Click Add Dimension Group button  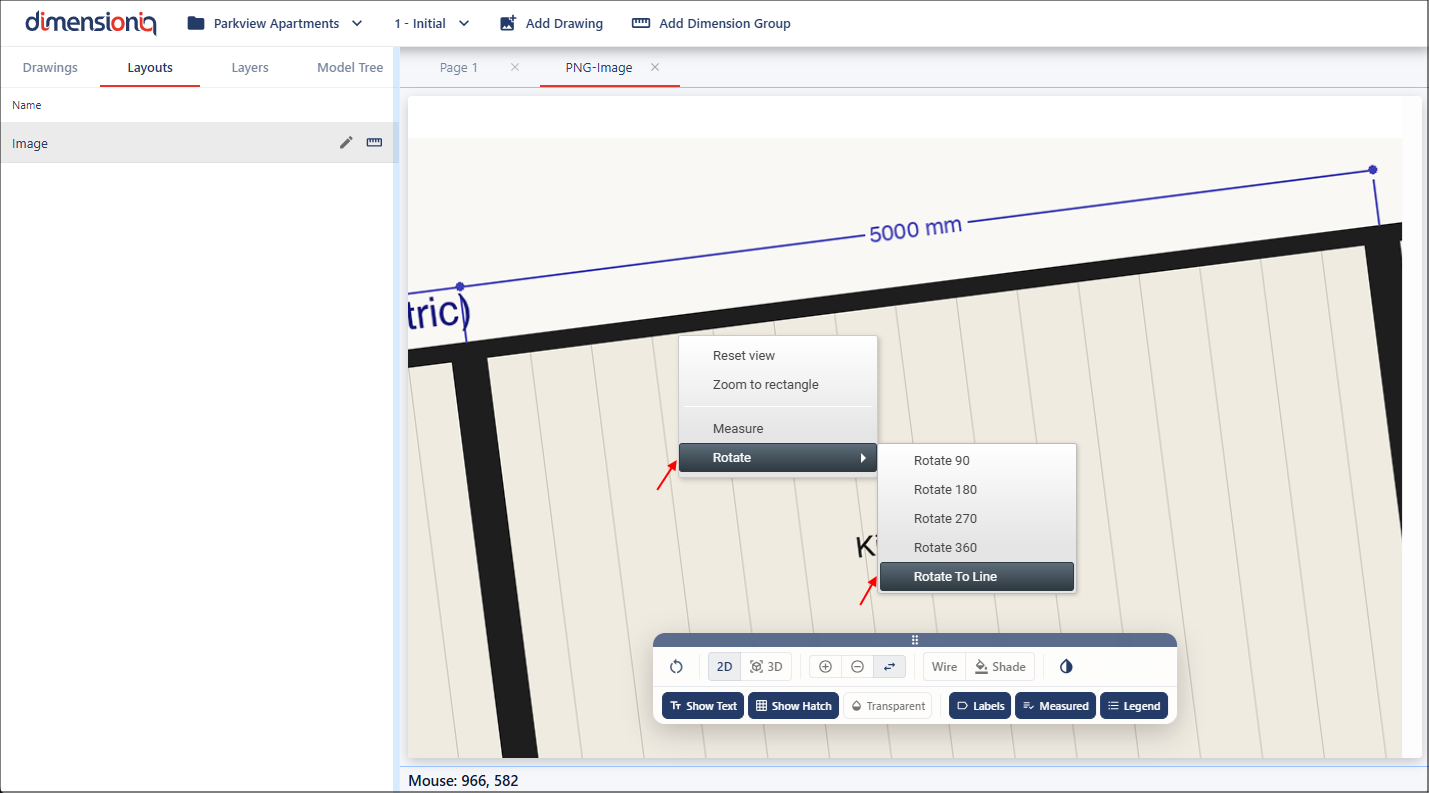pyautogui.click(x=711, y=23)
